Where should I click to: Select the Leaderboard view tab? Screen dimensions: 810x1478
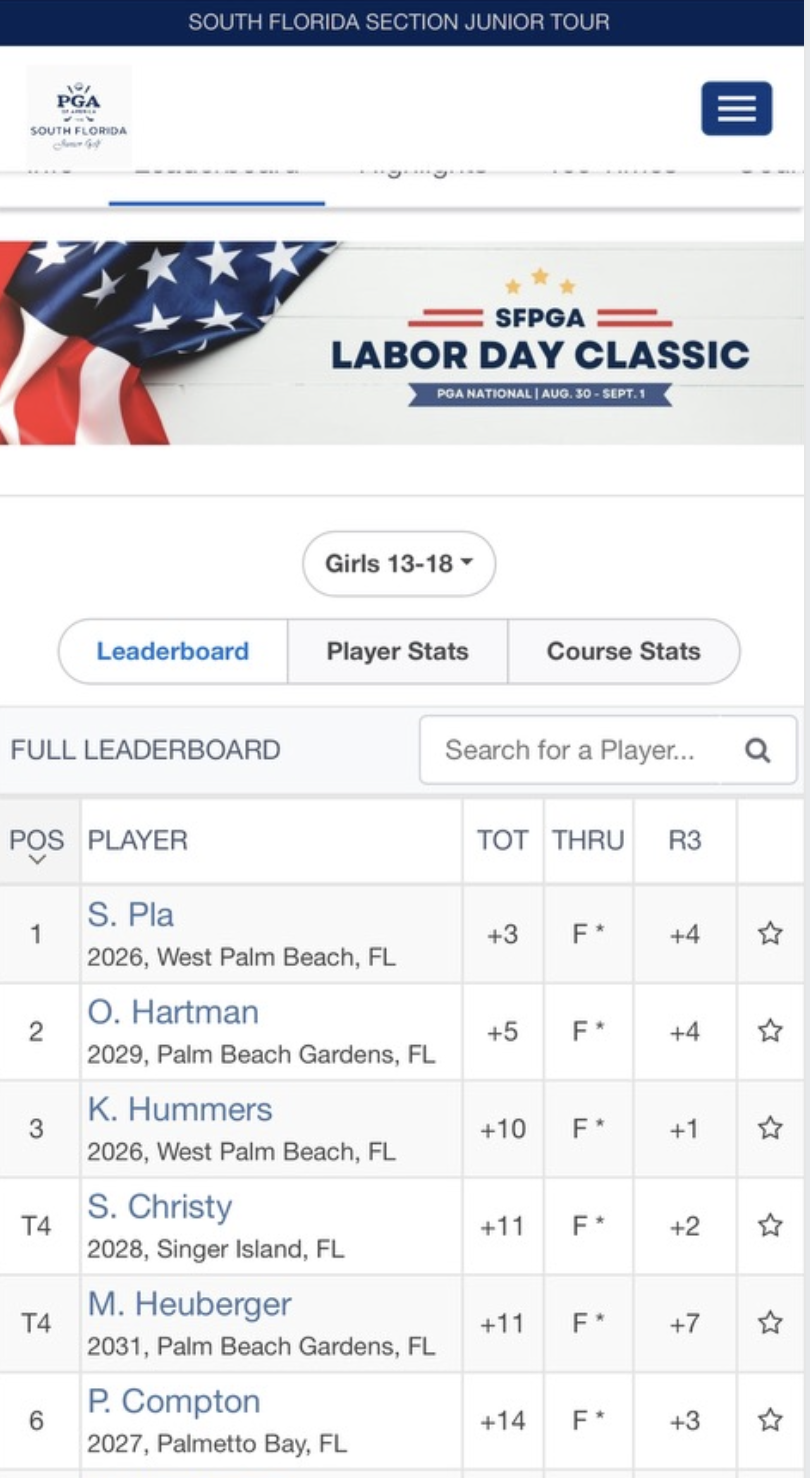click(173, 651)
